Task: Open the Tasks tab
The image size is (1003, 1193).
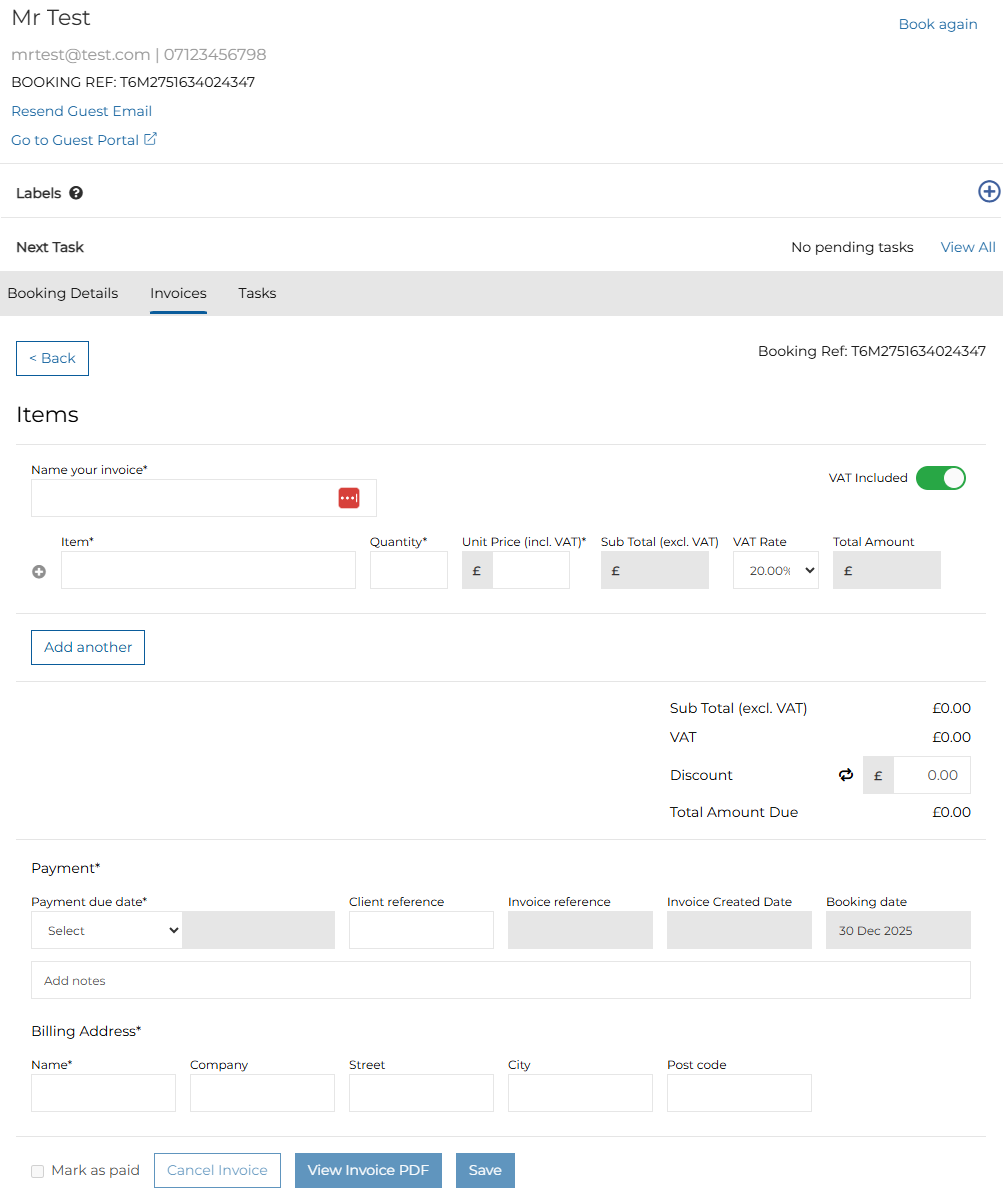Action: tap(257, 293)
